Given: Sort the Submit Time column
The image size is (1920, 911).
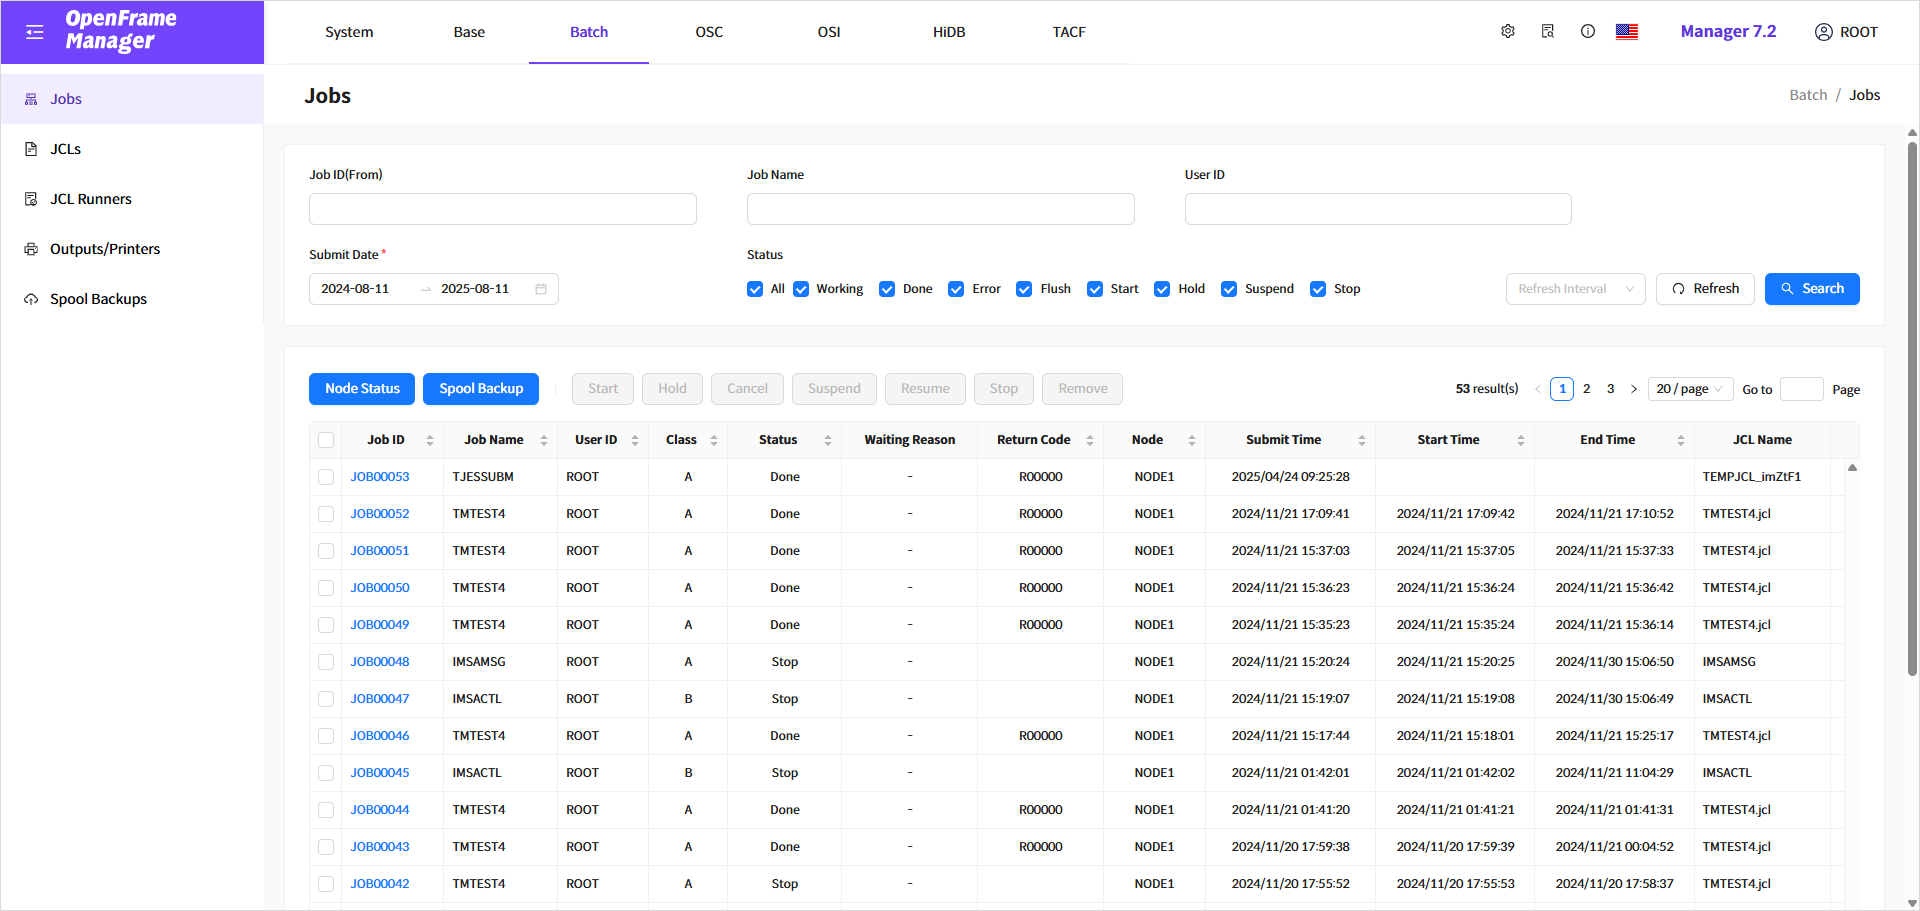Looking at the screenshot, I should [1361, 440].
